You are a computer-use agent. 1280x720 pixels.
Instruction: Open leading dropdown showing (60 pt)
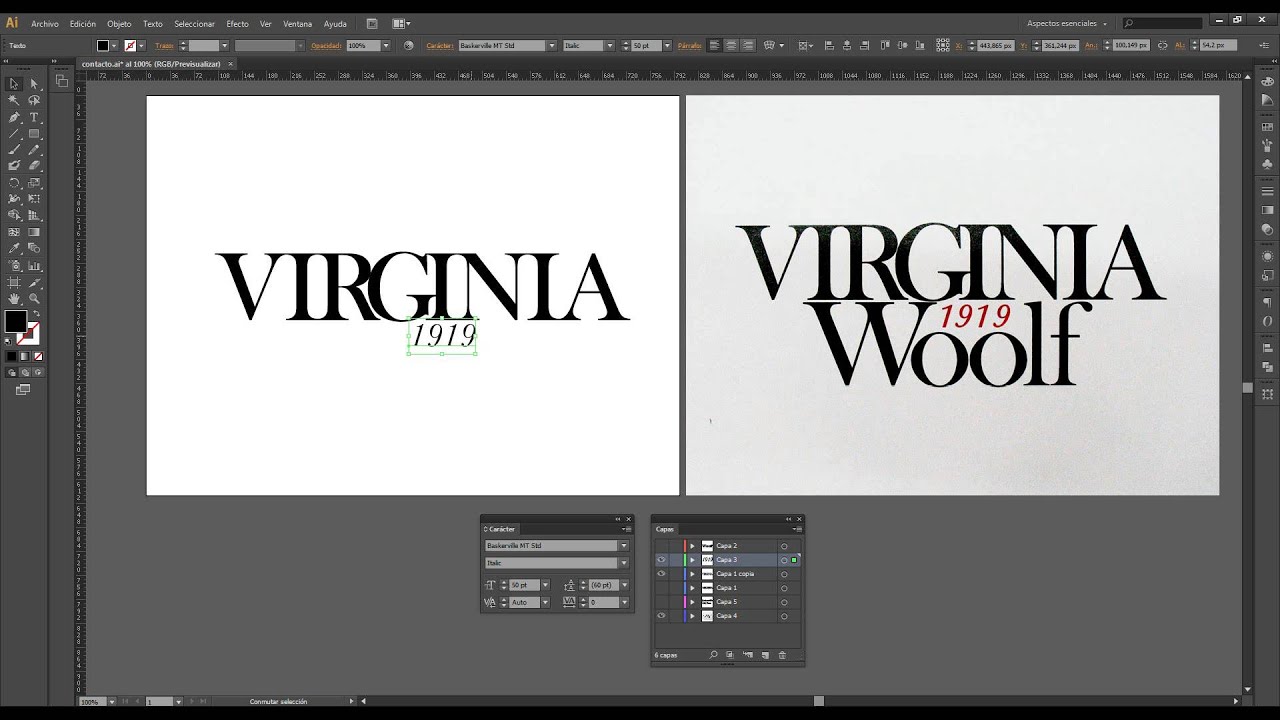624,585
